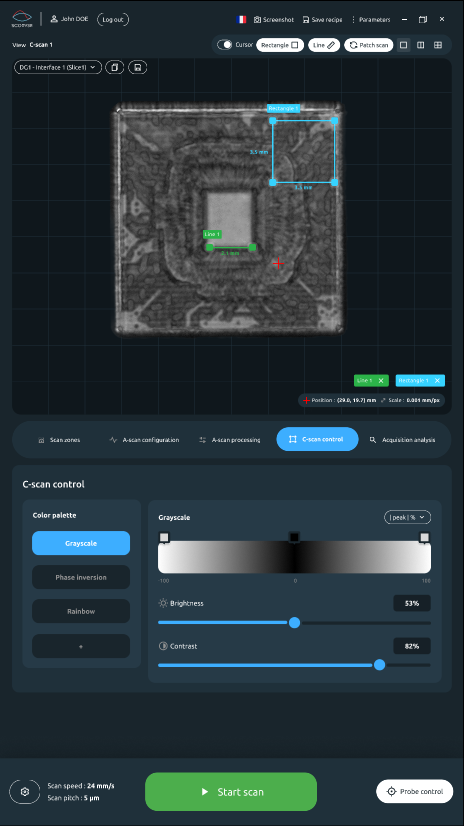Viewport: 464px width, 826px height.
Task: Start a Patch scan
Action: (369, 45)
